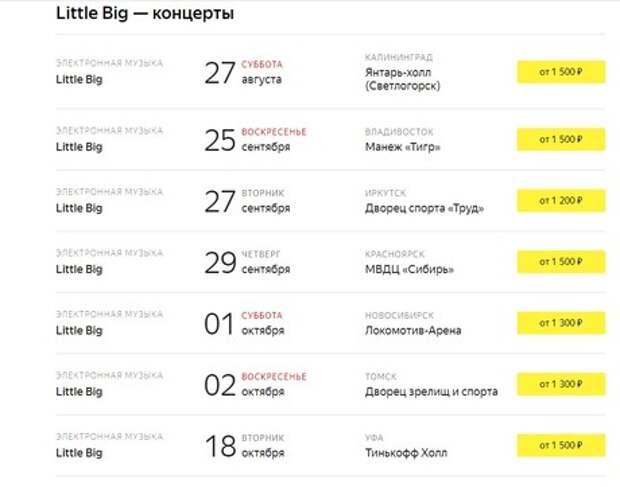Click the Тинькофф Холл venue name
This screenshot has width=620, height=487.
[406, 453]
